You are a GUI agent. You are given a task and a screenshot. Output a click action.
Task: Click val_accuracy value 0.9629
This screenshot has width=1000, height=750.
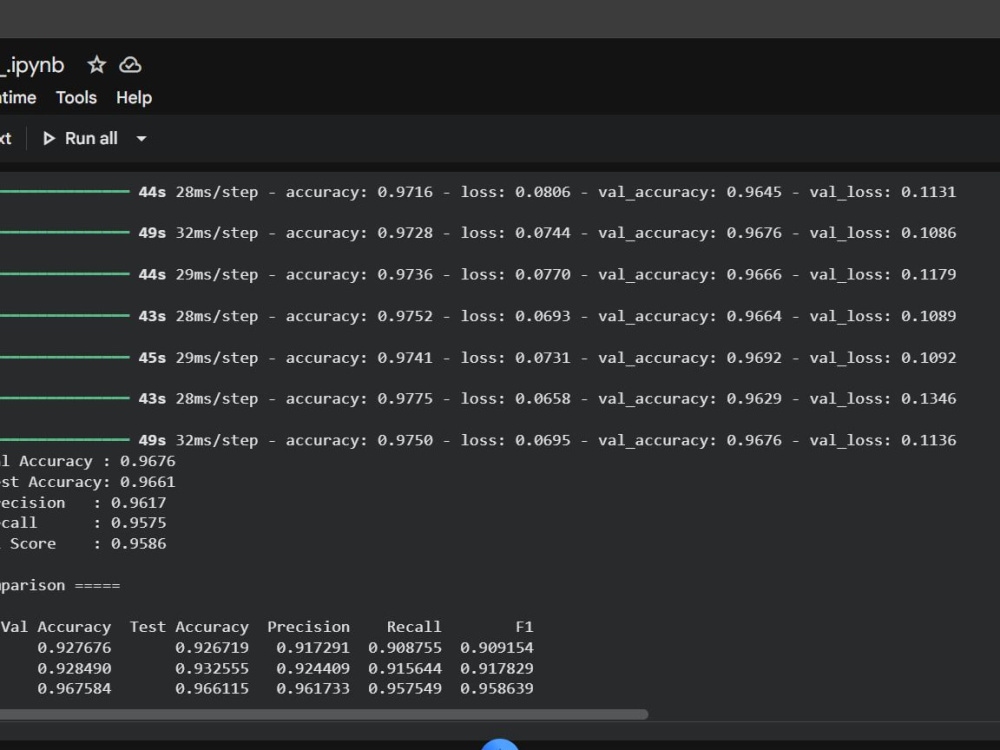[754, 399]
